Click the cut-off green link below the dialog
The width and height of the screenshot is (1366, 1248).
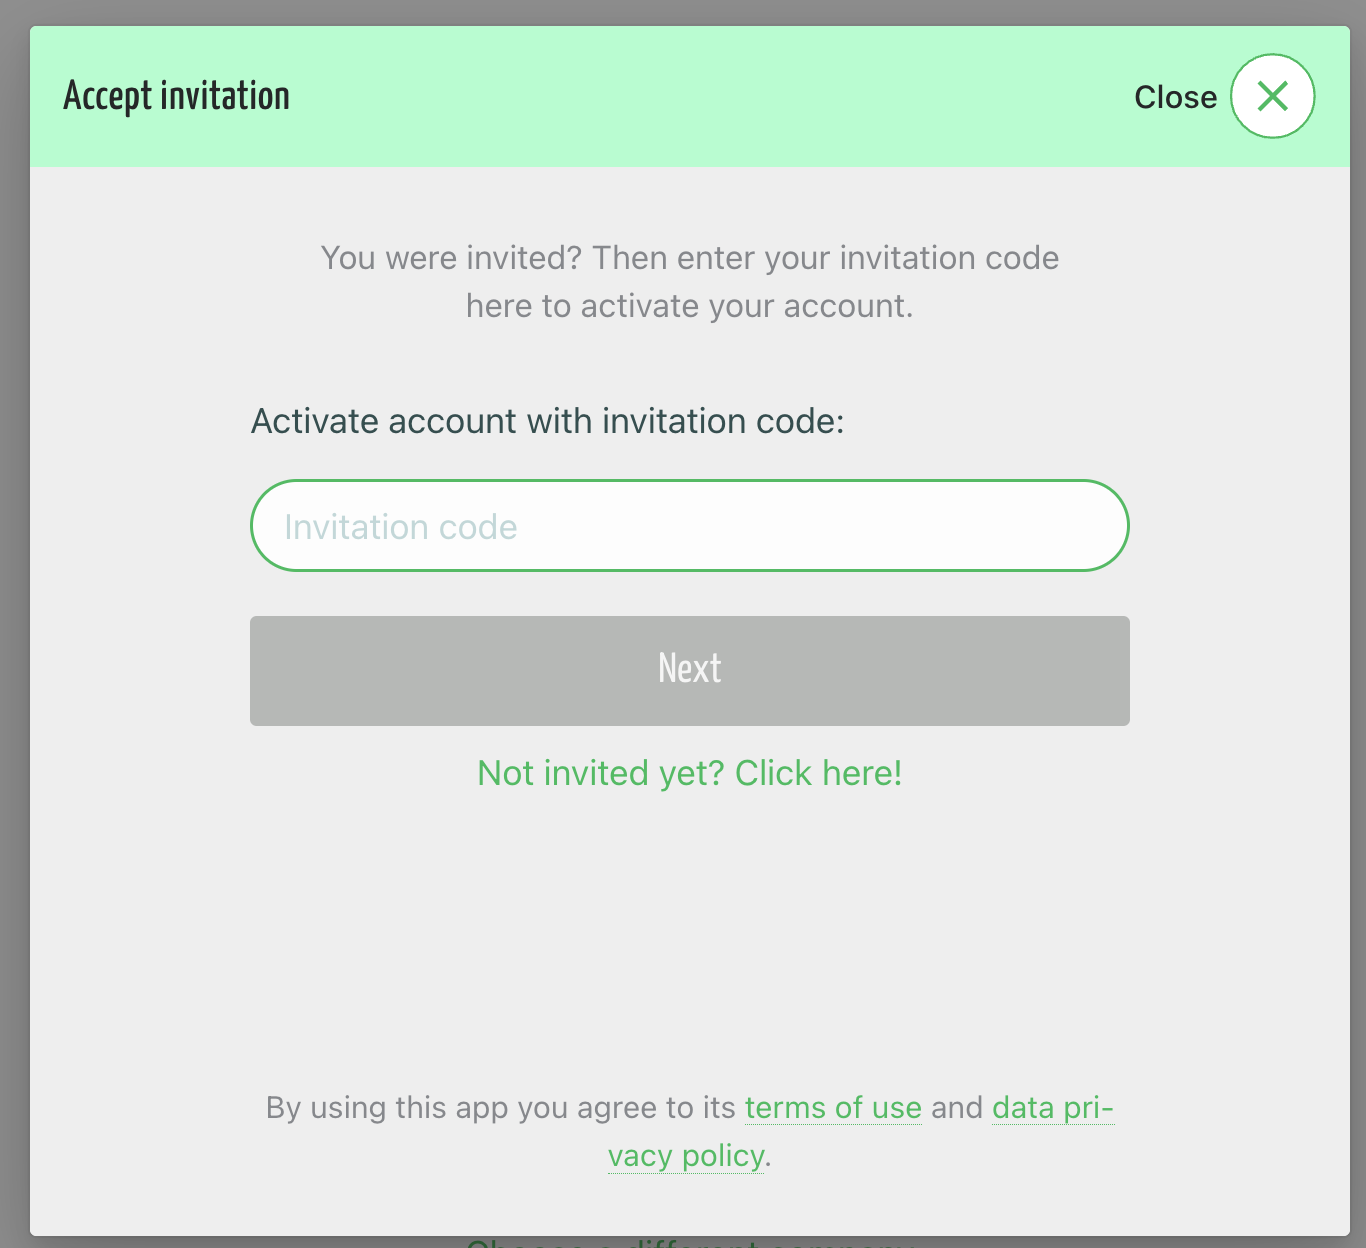click(x=689, y=1243)
